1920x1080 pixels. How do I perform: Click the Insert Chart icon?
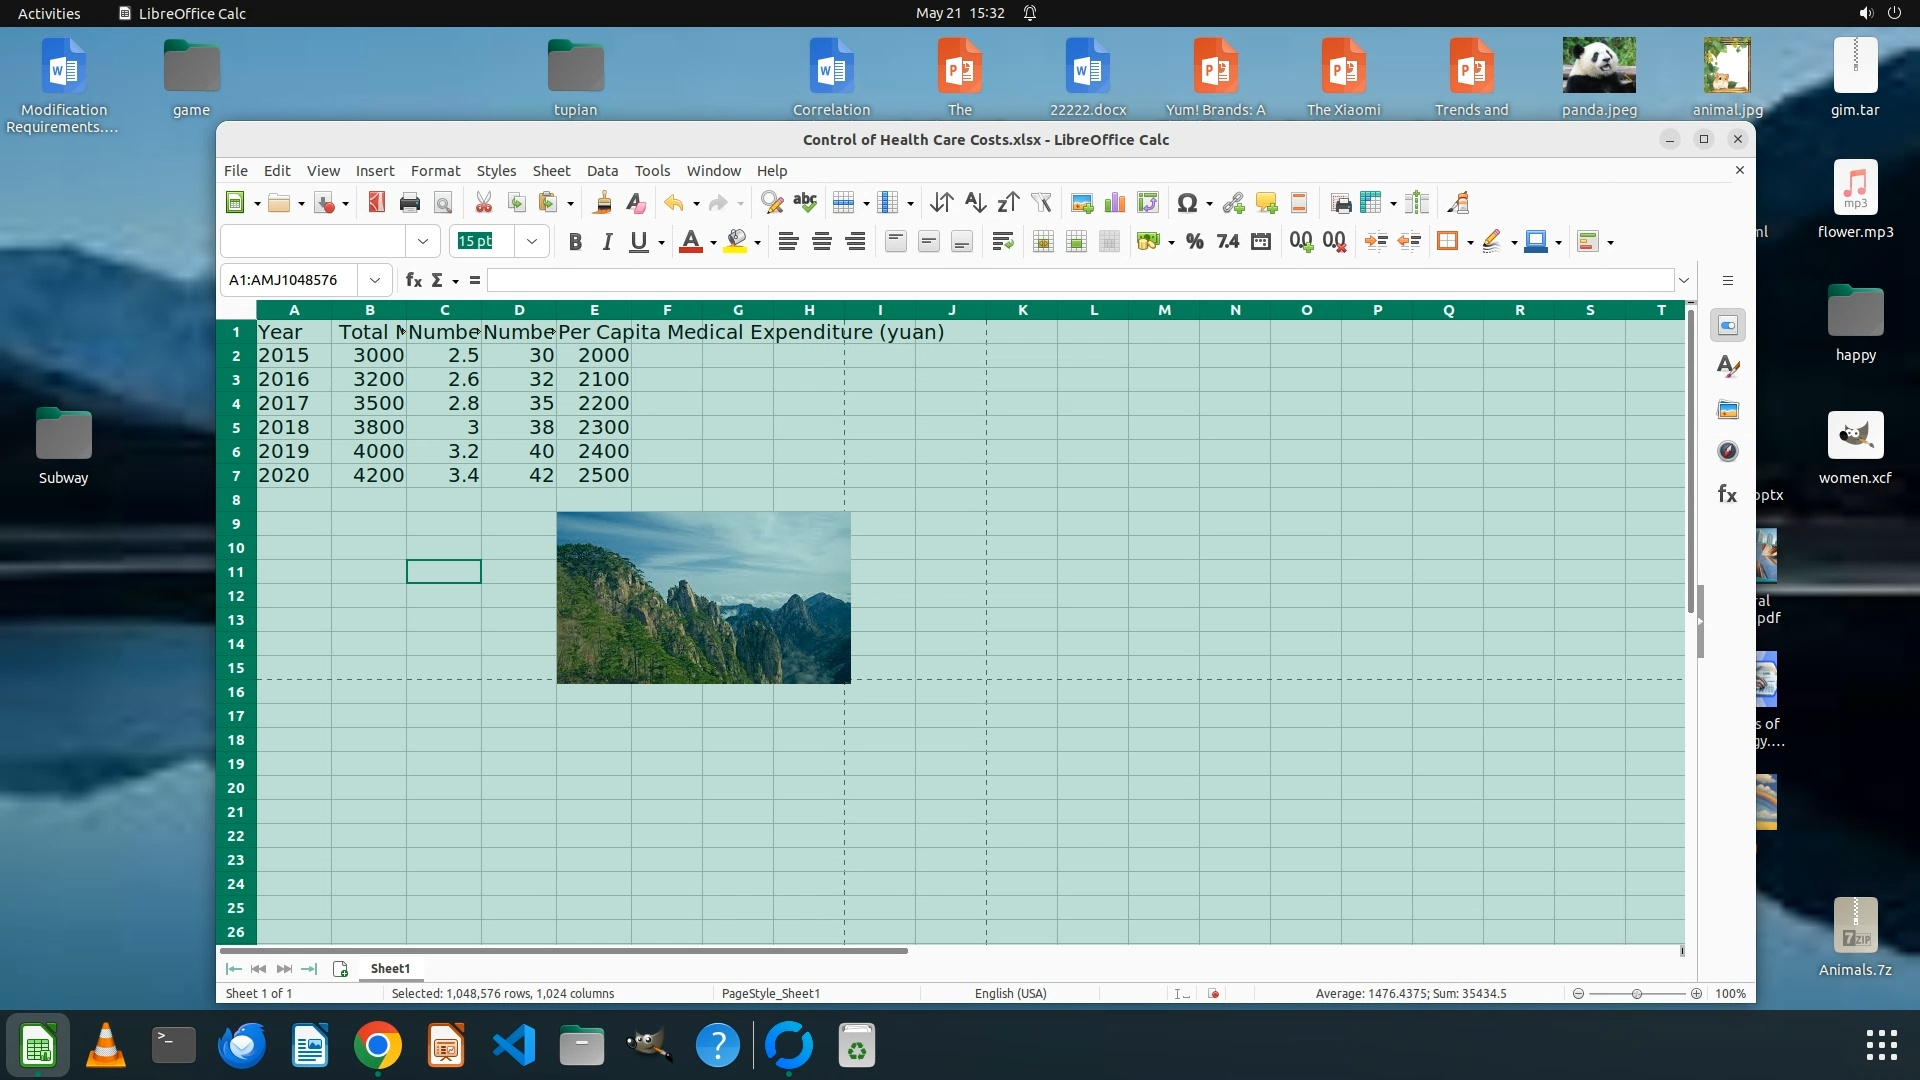click(1114, 204)
